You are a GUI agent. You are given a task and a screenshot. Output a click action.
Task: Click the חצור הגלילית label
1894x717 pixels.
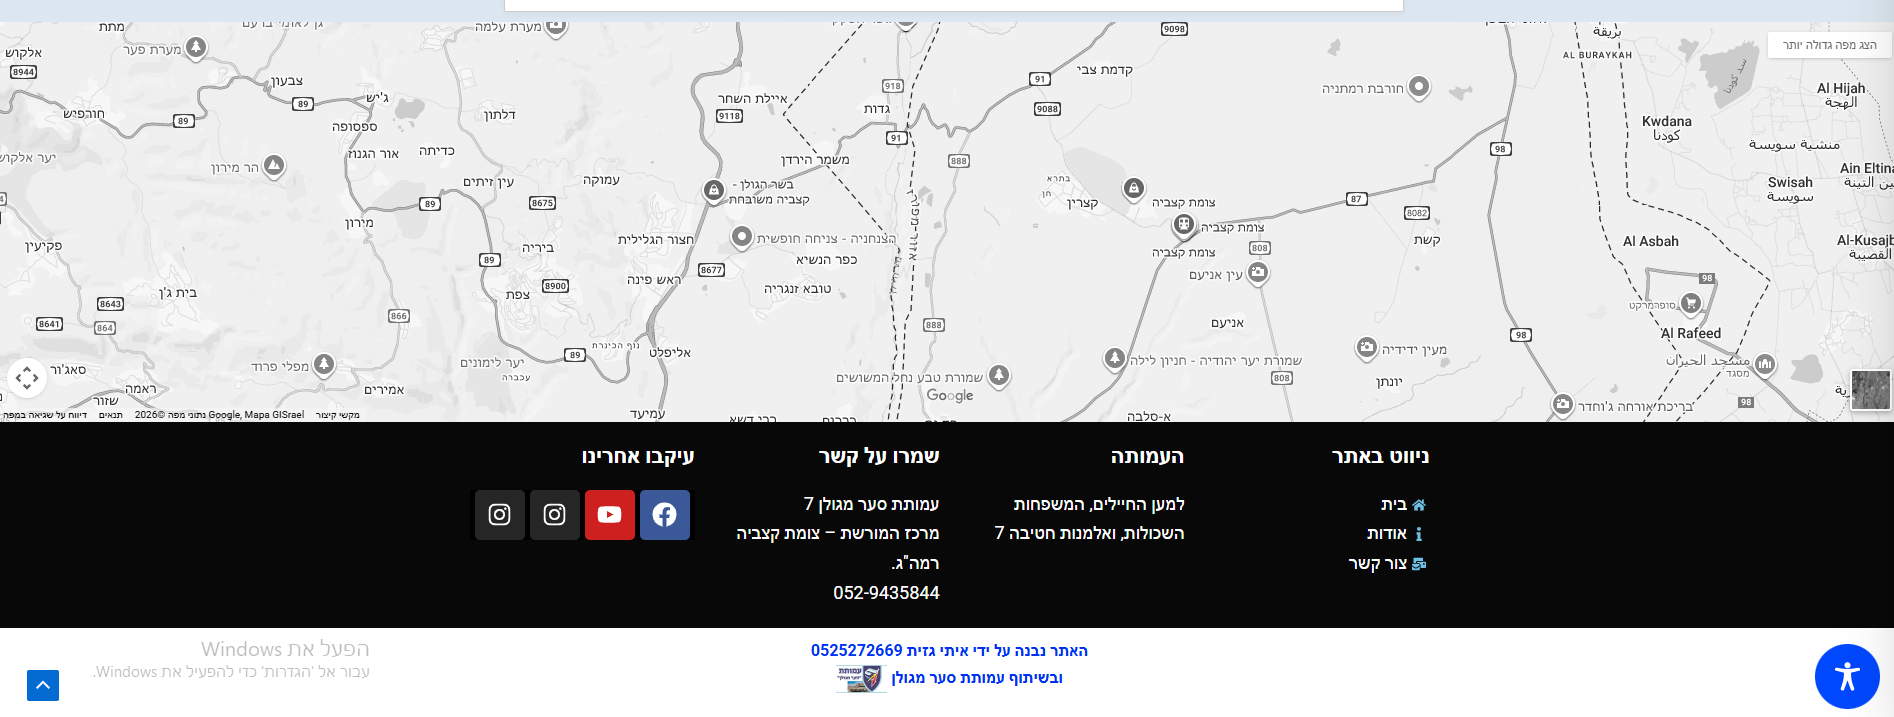coord(655,240)
